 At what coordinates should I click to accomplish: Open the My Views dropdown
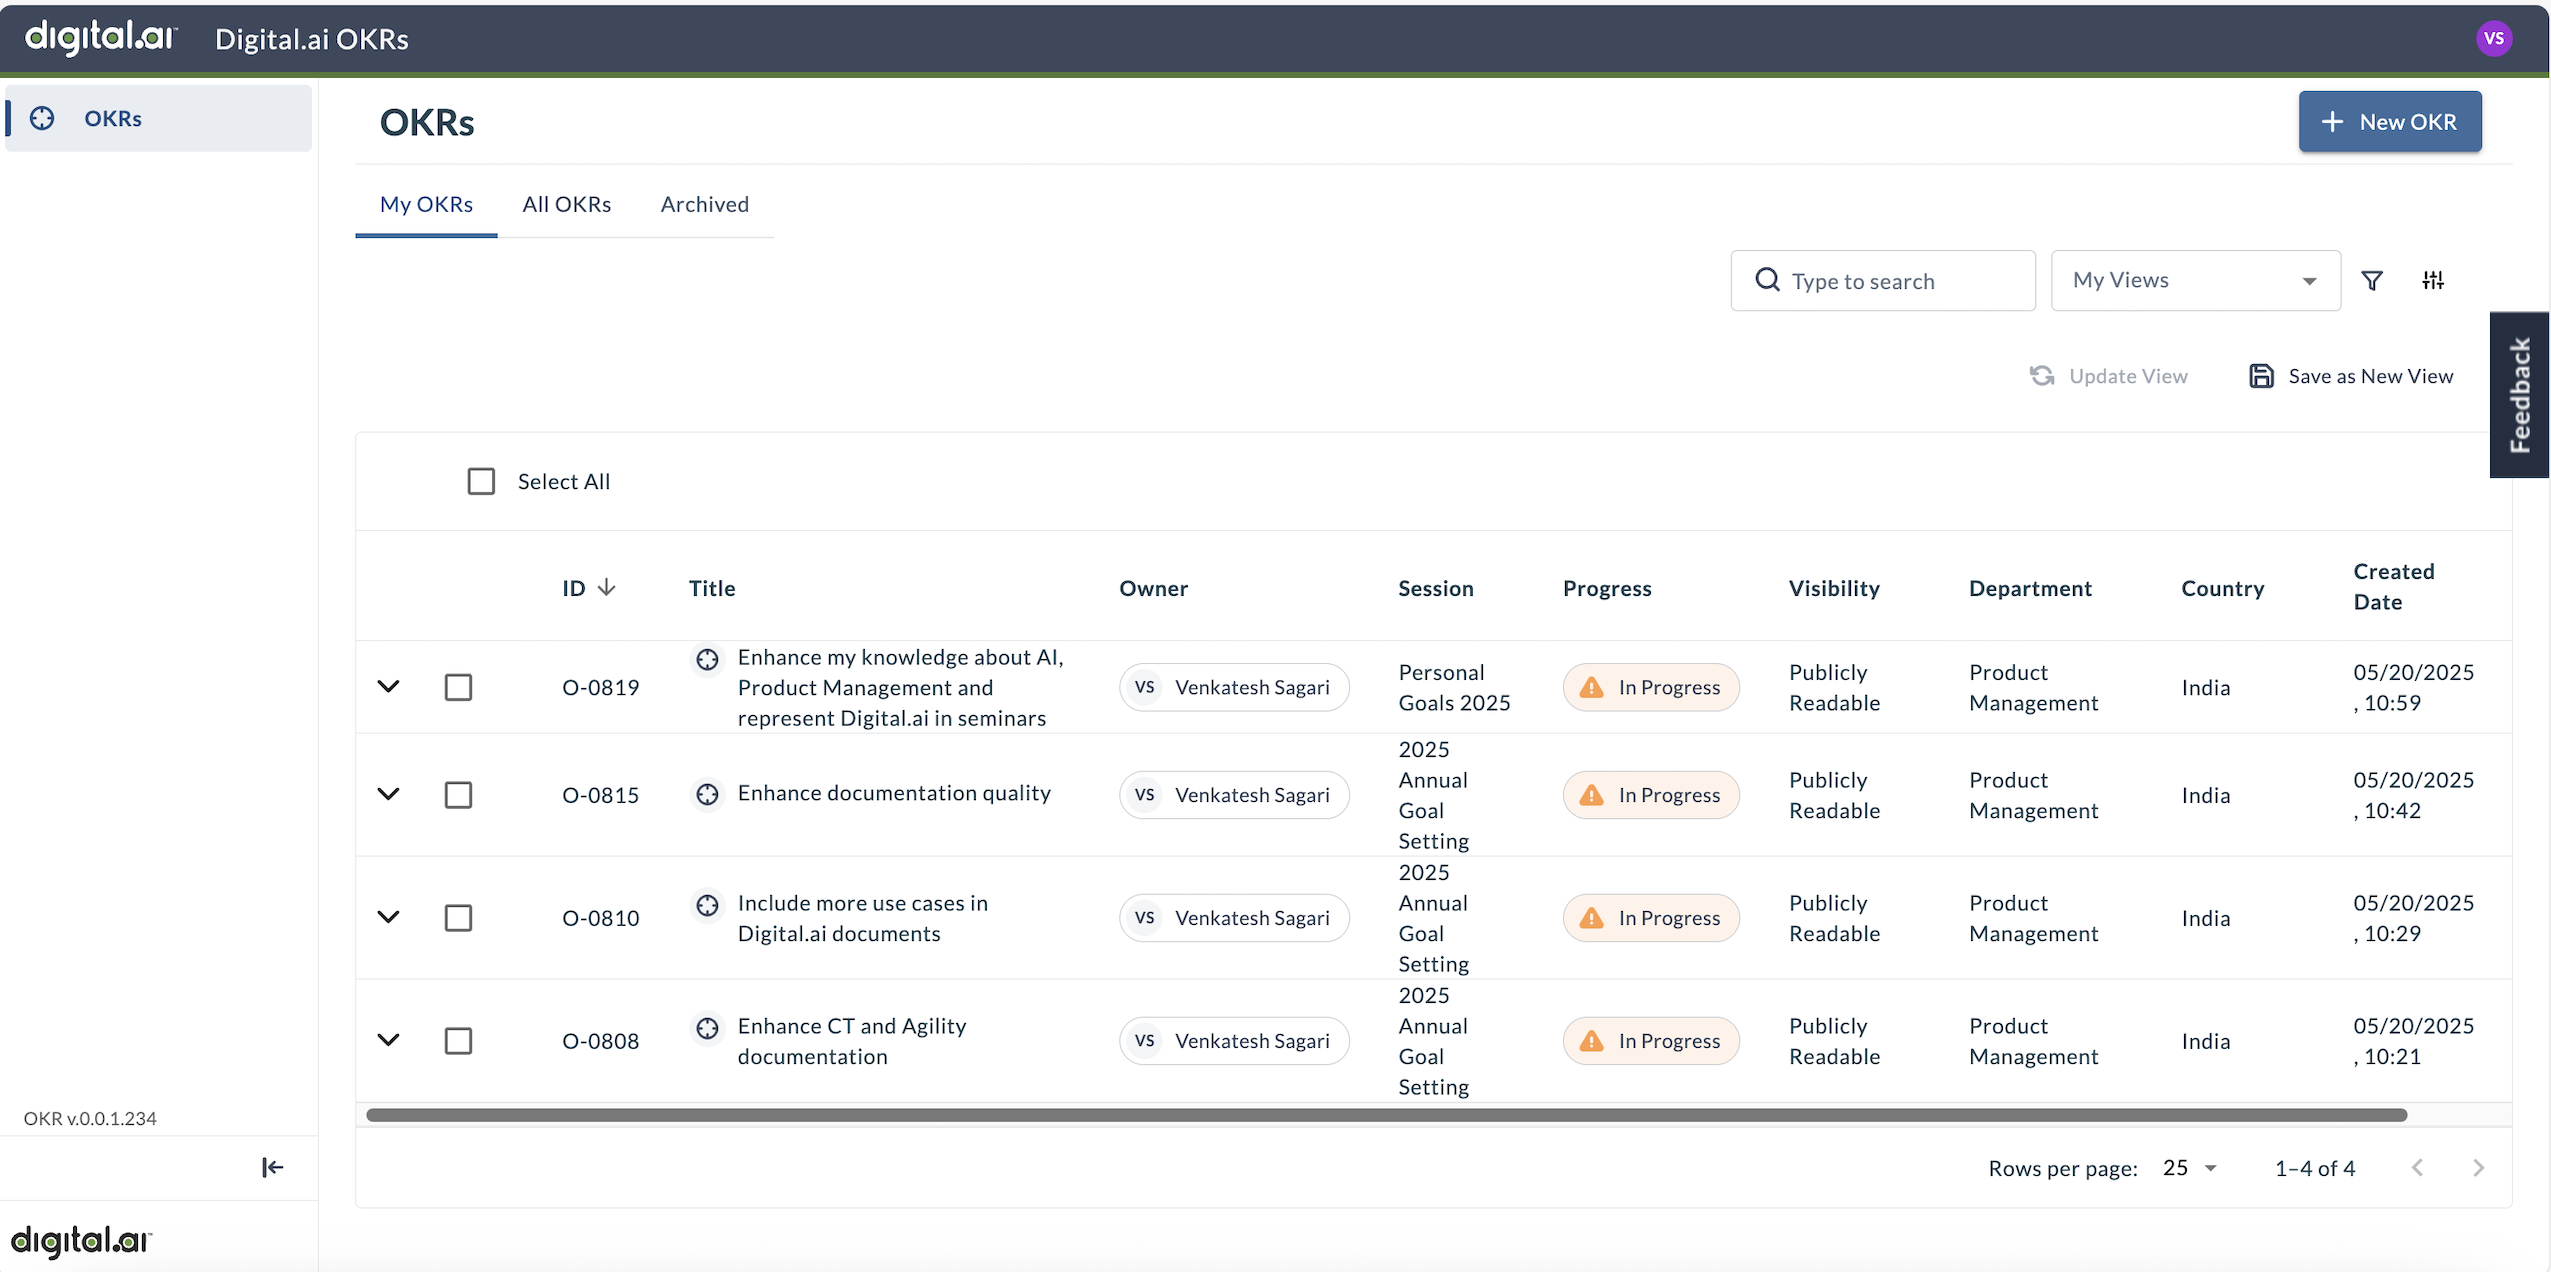2195,281
